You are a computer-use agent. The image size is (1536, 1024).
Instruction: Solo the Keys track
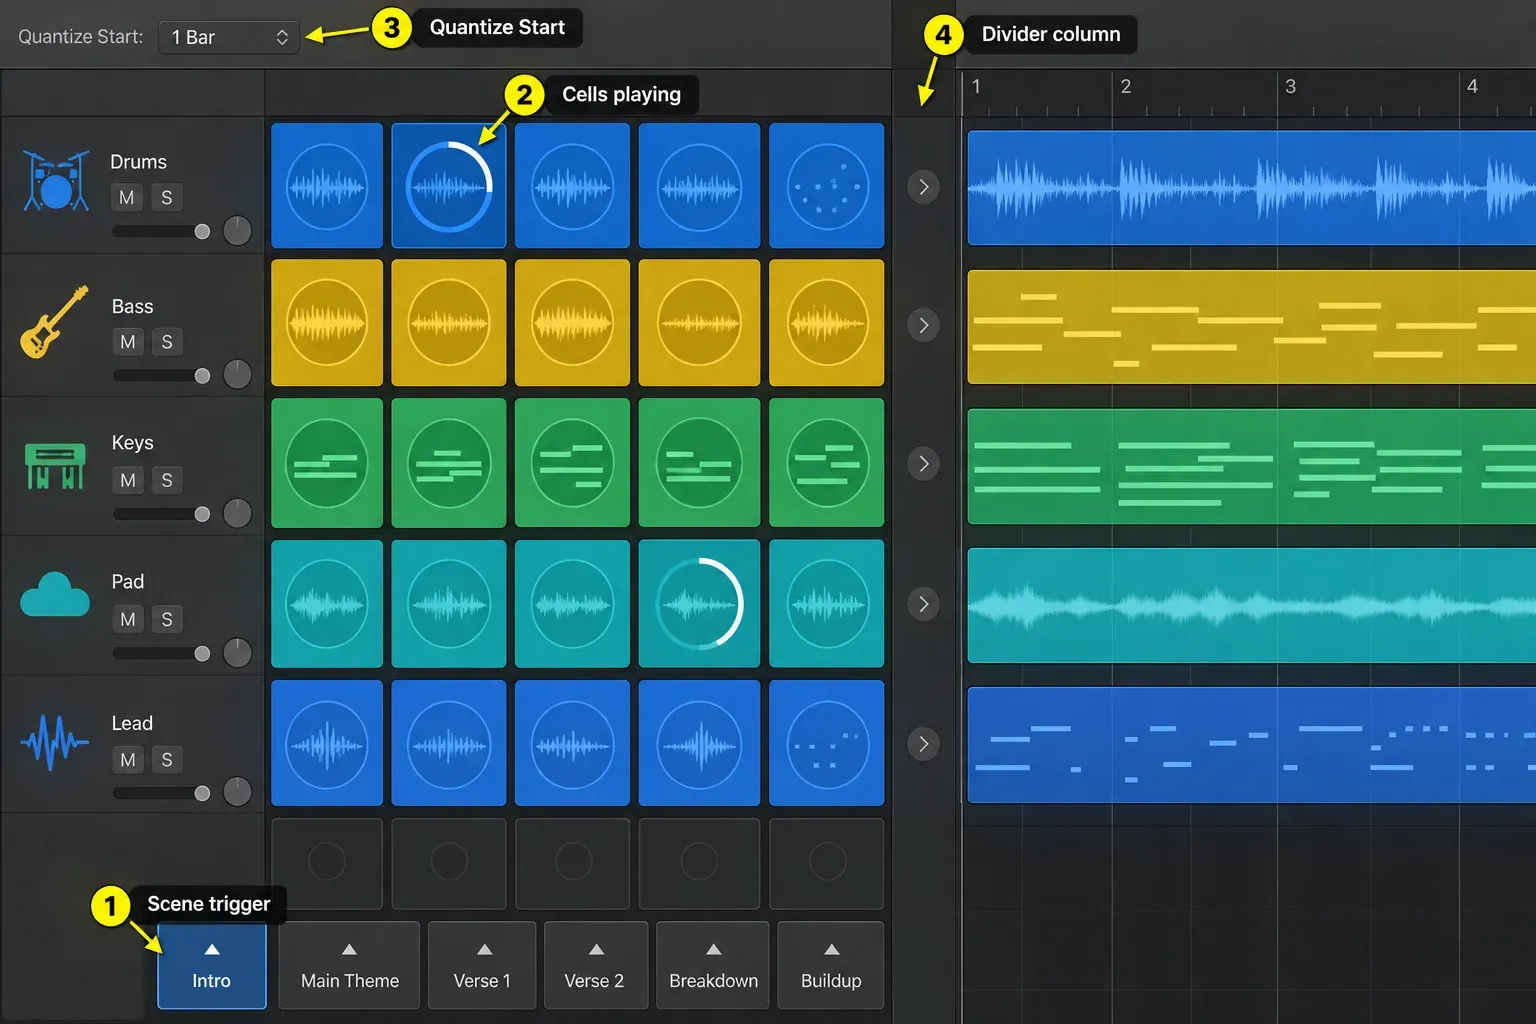click(x=167, y=480)
